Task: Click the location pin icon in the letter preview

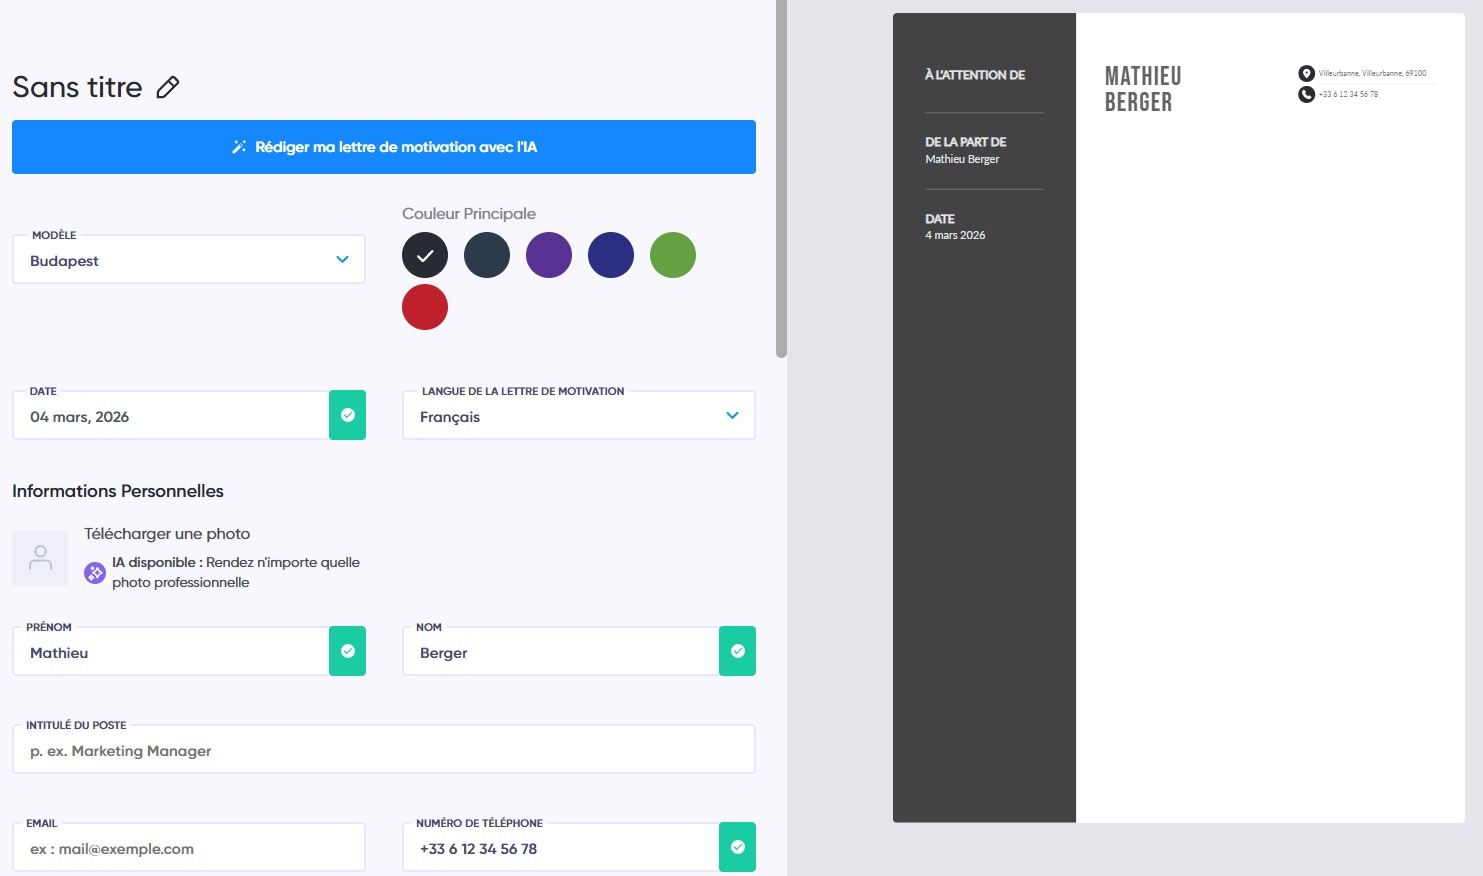Action: click(x=1306, y=72)
